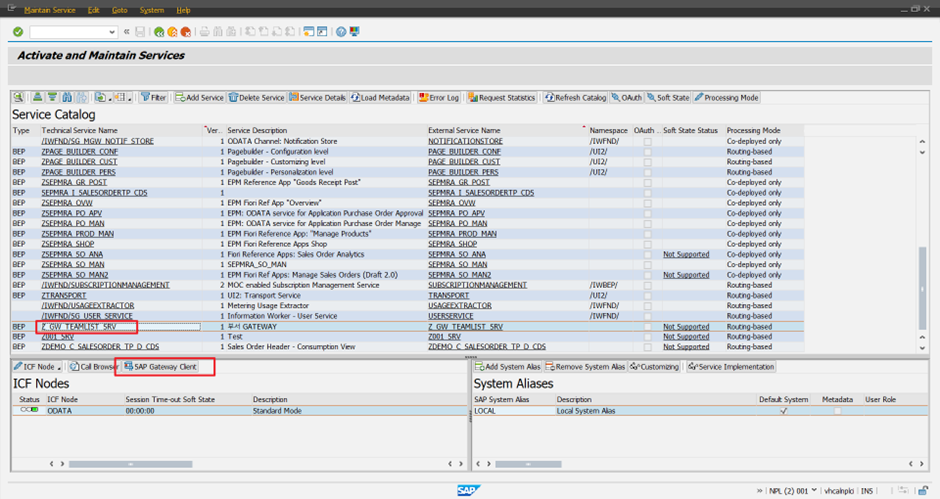Screen dimensions: 940x499
Task: Click the green Back icon
Action: (x=159, y=32)
